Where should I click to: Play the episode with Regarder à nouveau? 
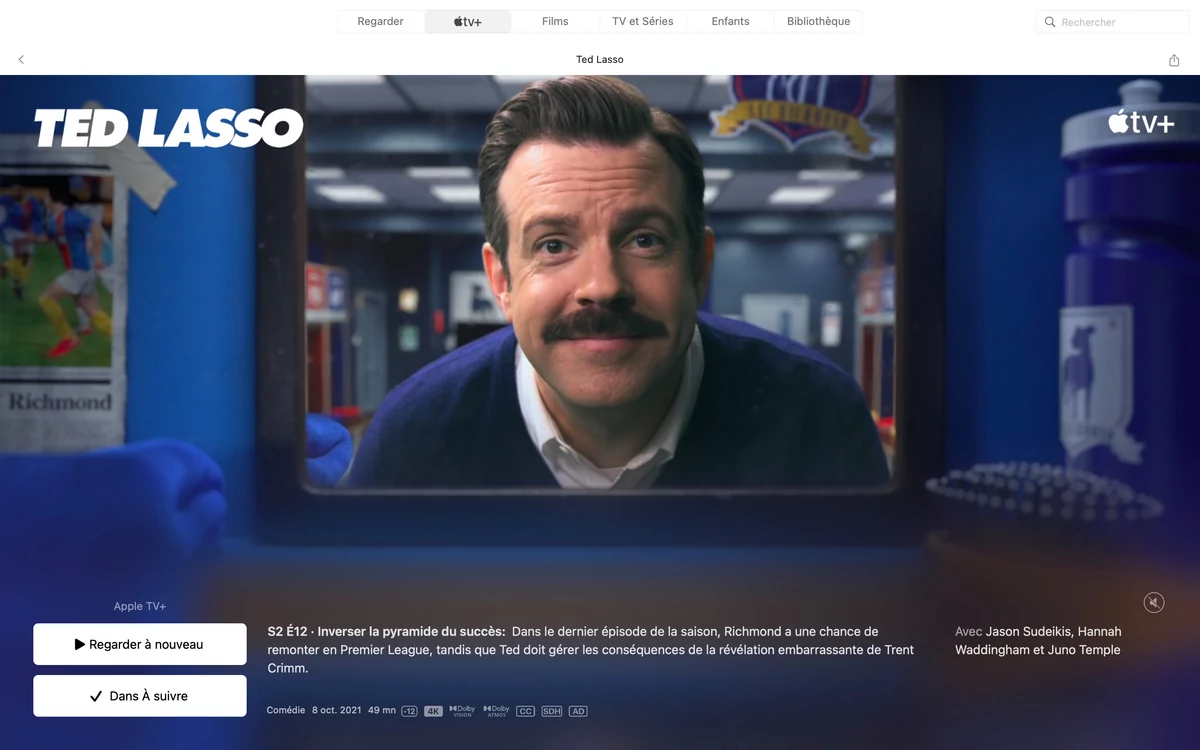[140, 644]
